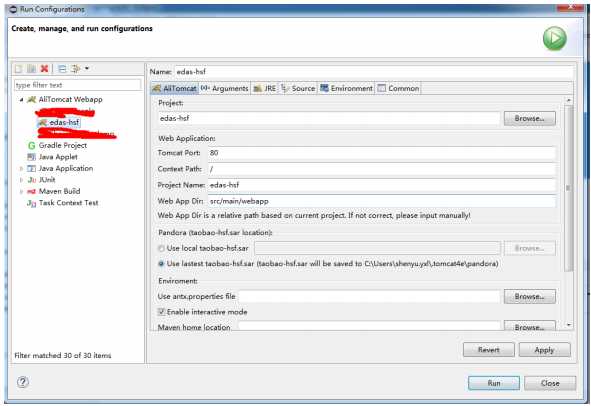Click the scroll down arrow in tab panel
Screen dimensions: 591x406
569,325
